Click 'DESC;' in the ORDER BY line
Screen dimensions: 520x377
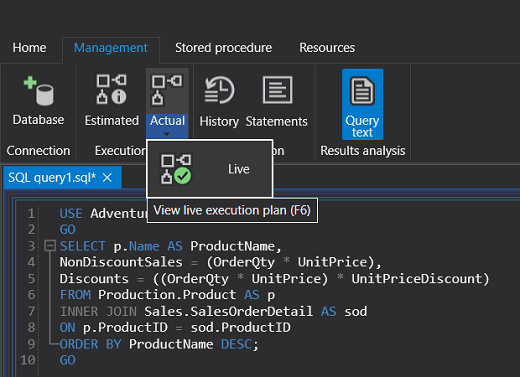240,344
